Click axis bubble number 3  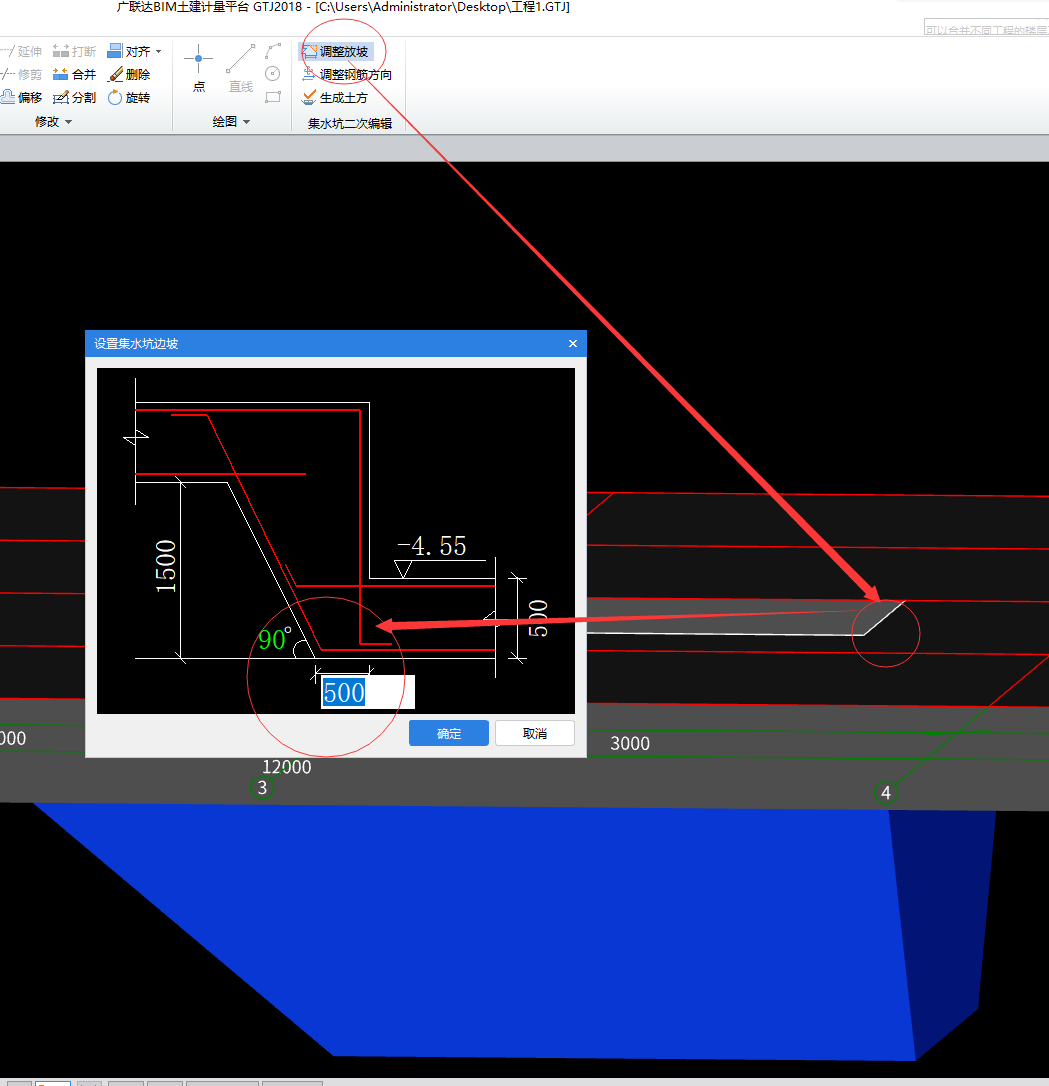[262, 787]
